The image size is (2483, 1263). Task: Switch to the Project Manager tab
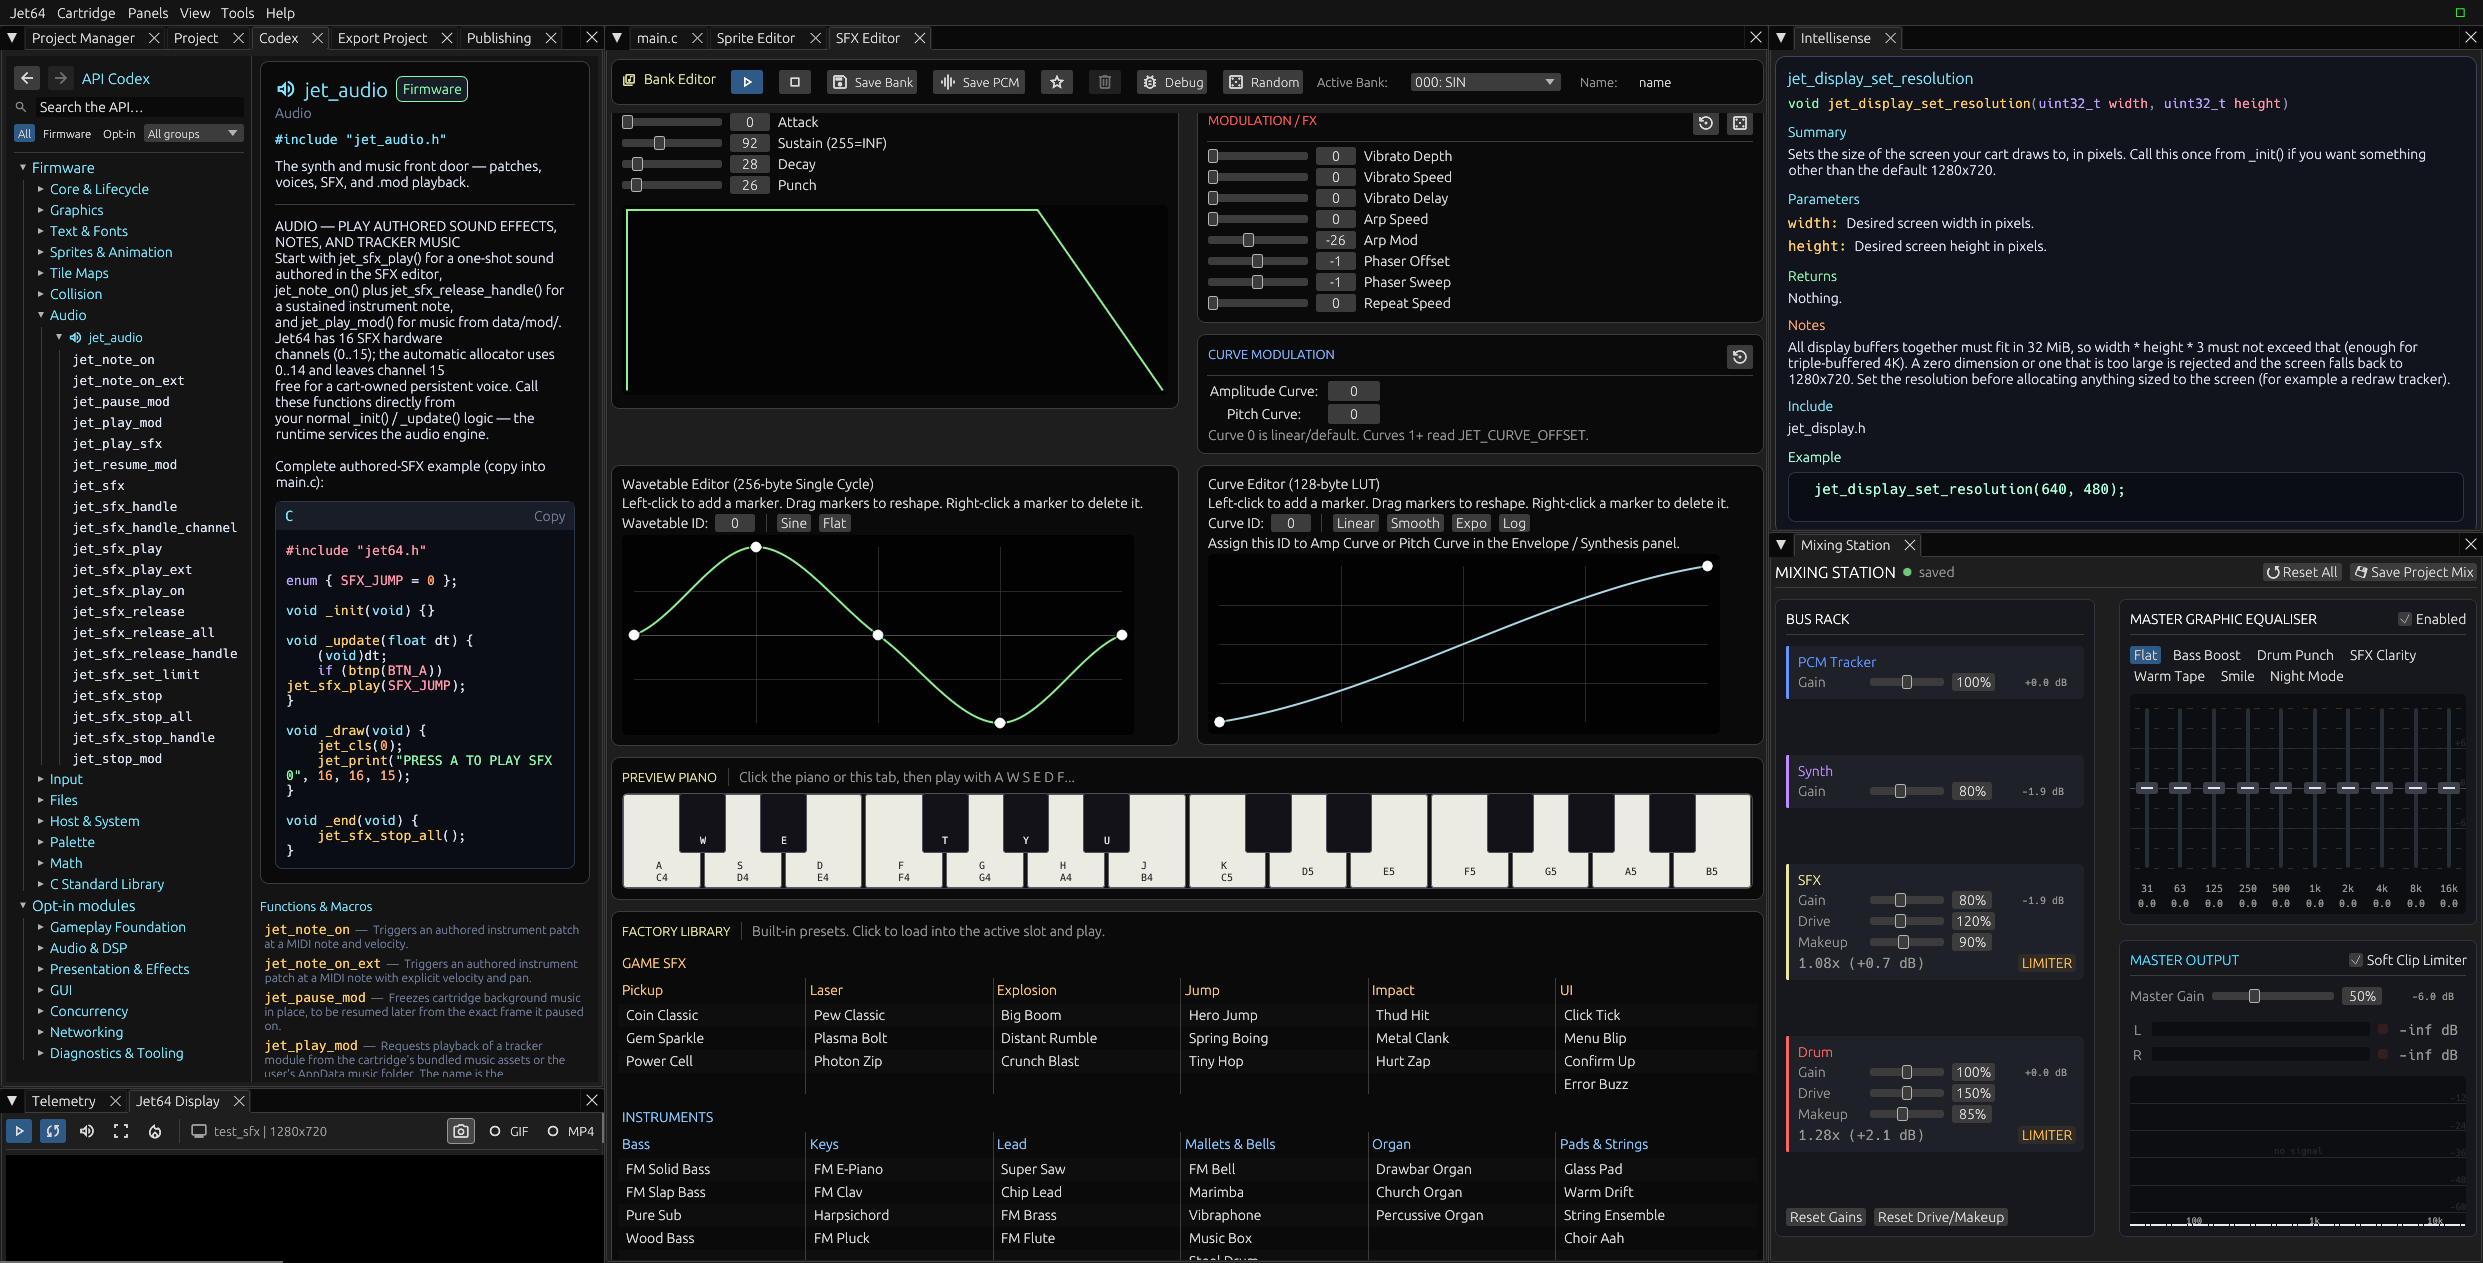pos(83,38)
